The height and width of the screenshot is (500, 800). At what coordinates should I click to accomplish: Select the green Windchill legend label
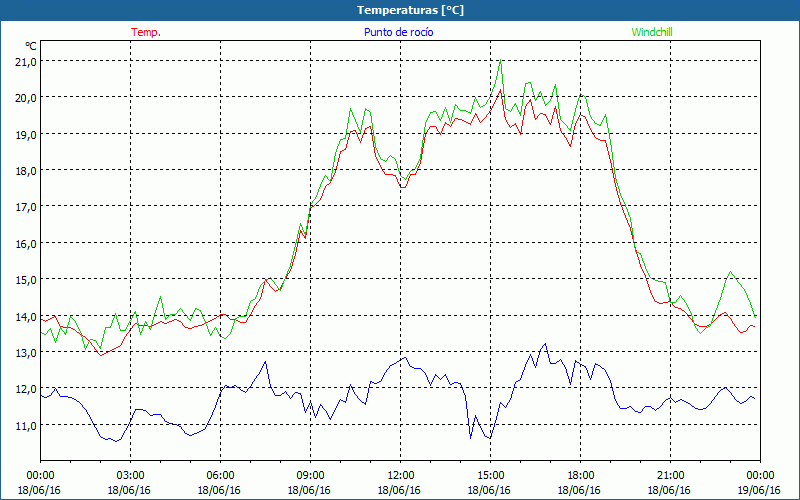coord(652,32)
